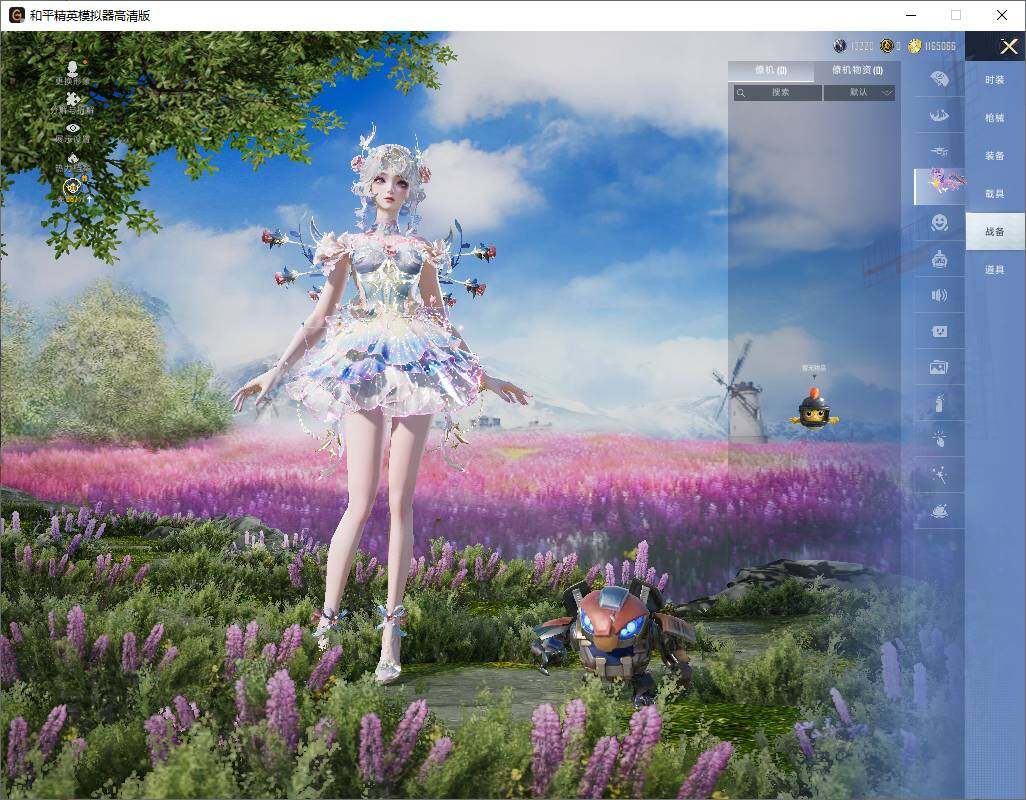Click the floating black helmet drone
1026x800 pixels.
coord(814,409)
